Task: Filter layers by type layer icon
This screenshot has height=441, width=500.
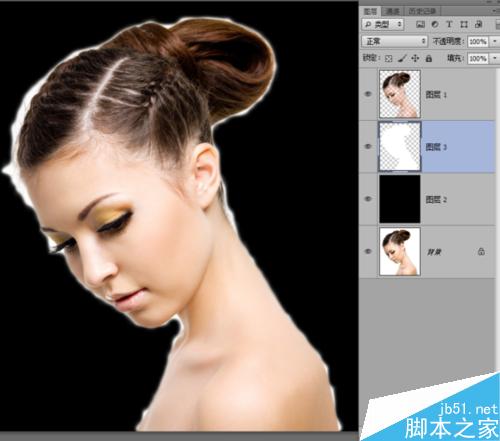Action: pyautogui.click(x=449, y=24)
